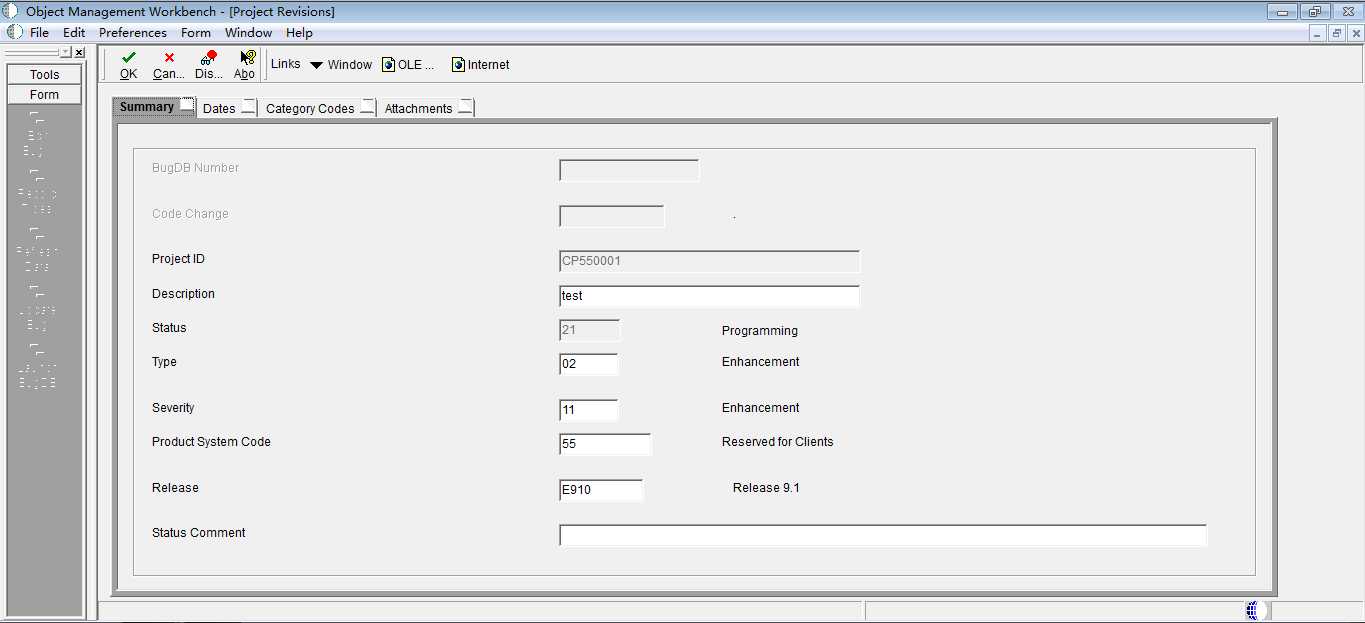The width and height of the screenshot is (1365, 623).
Task: Click the Display Errors stop-sign icon
Action: point(208,58)
